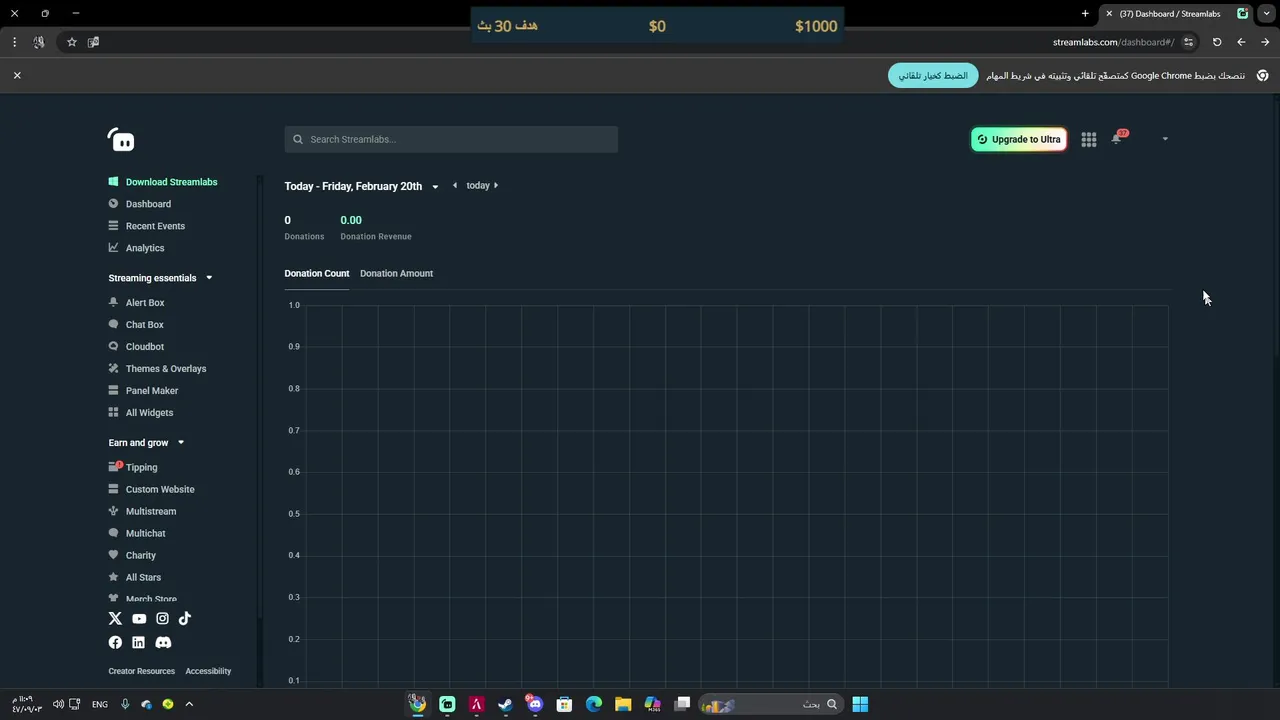This screenshot has width=1280, height=720.
Task: Open Multichat
Action: click(x=146, y=534)
